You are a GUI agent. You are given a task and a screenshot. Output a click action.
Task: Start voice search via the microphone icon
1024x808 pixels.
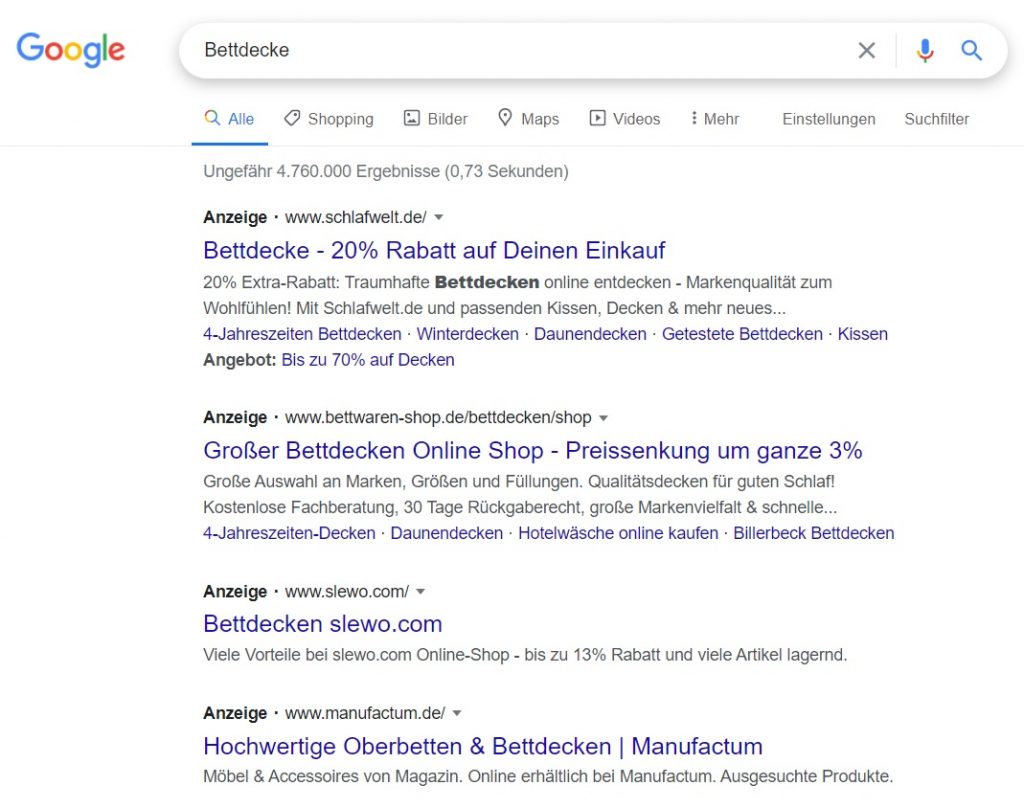coord(925,50)
